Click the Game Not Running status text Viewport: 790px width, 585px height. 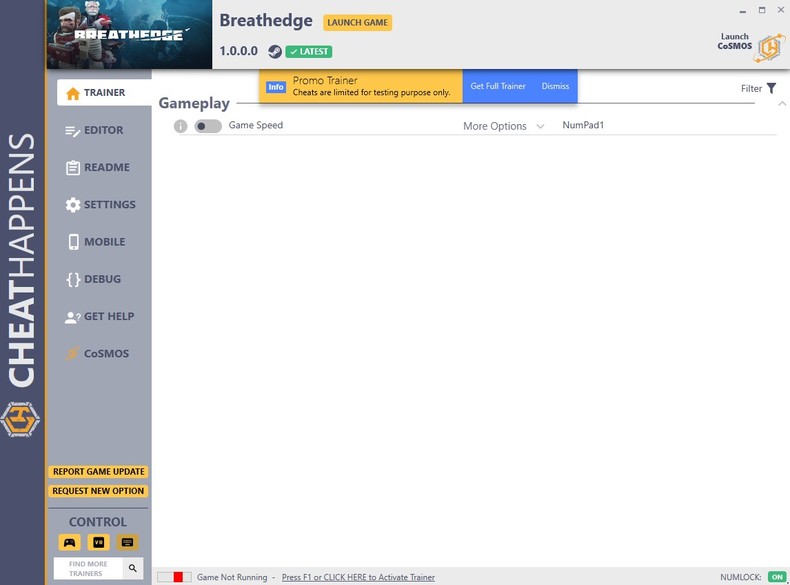click(x=232, y=577)
